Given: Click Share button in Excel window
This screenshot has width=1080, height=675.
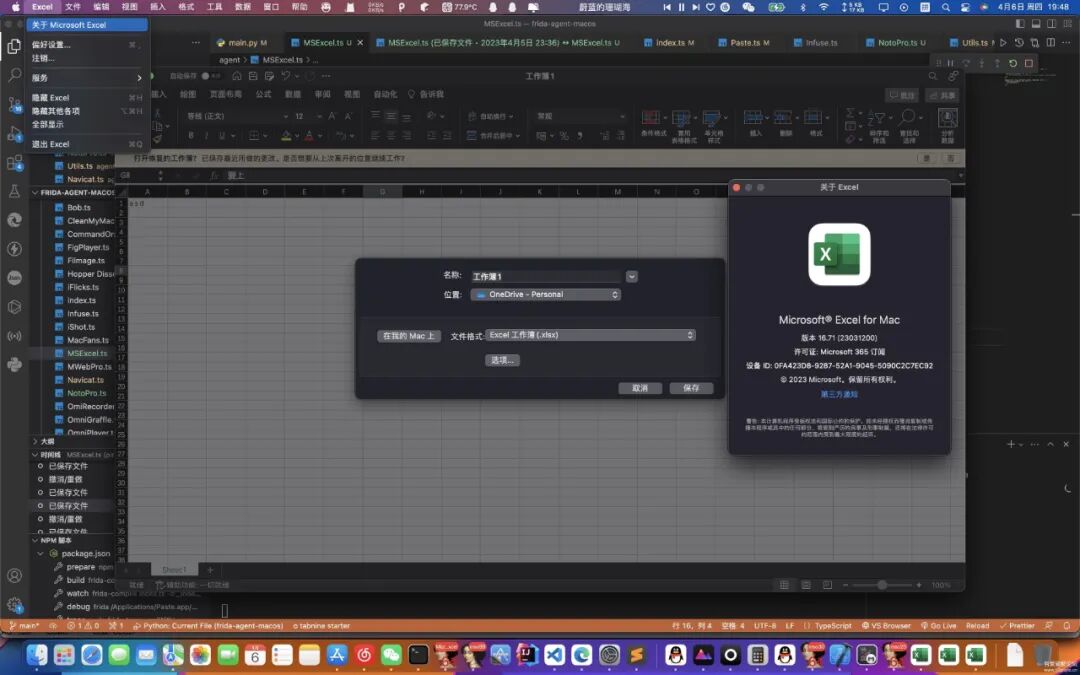Looking at the screenshot, I should (942, 96).
